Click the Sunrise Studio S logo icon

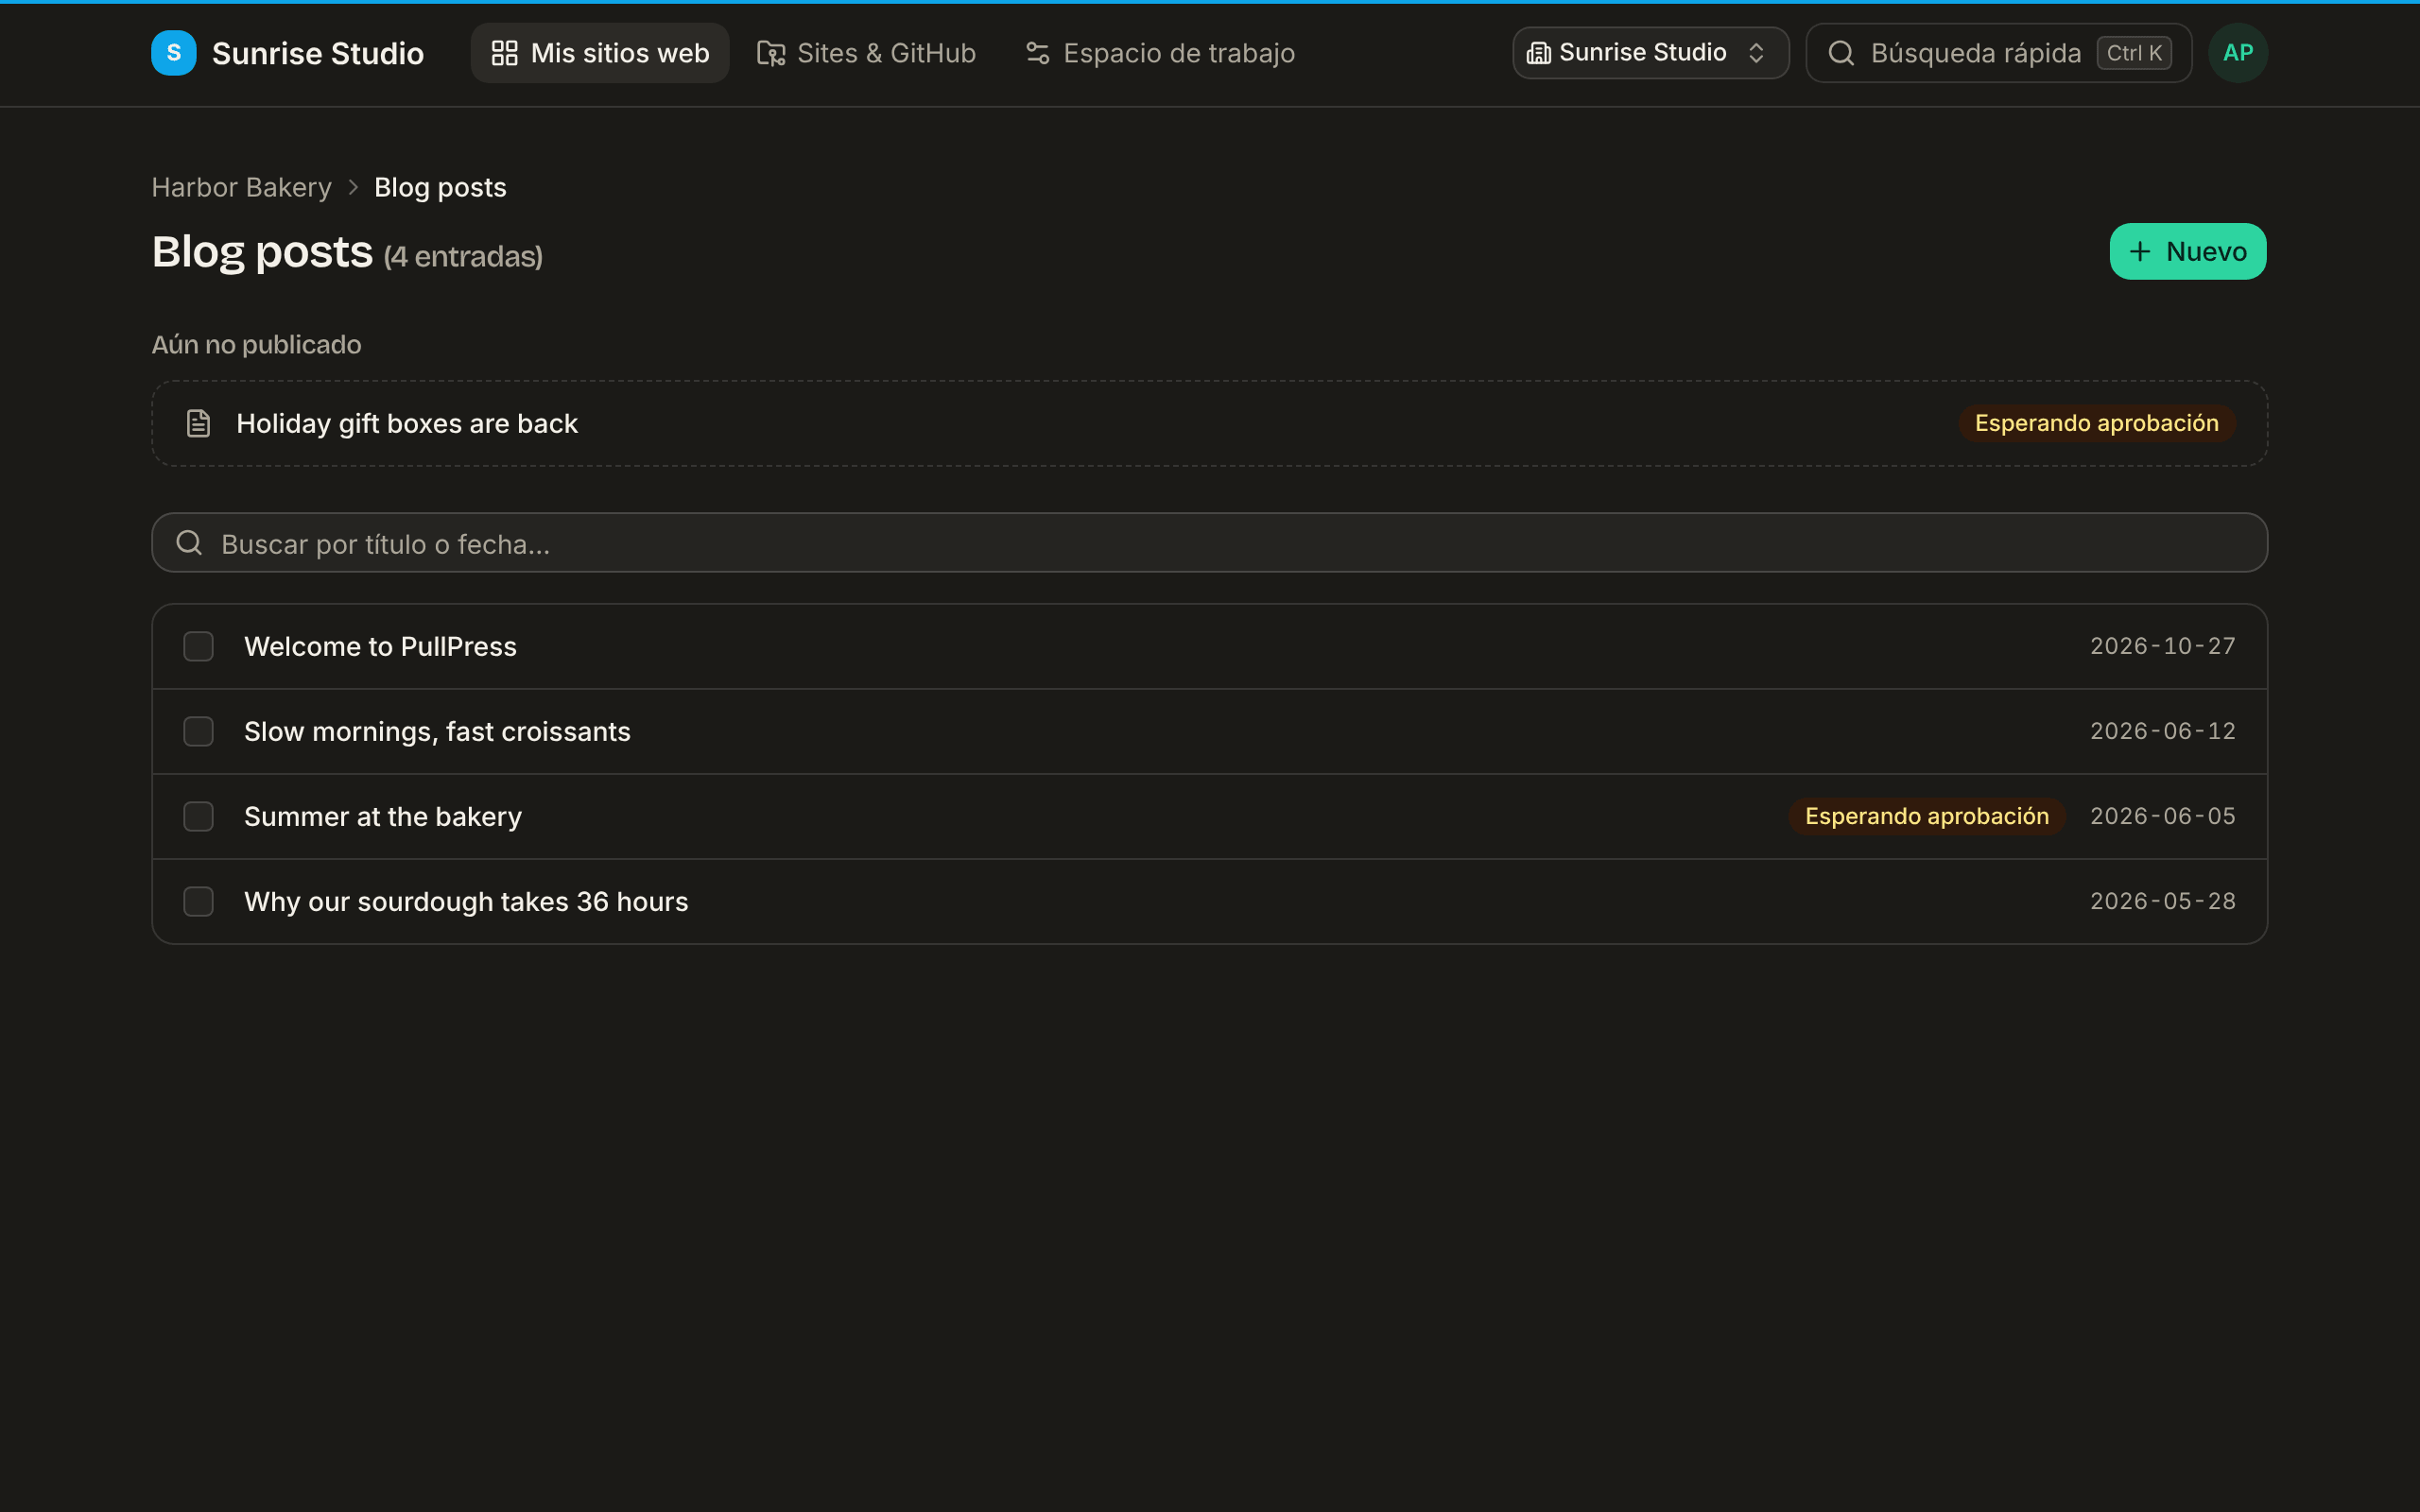click(174, 53)
